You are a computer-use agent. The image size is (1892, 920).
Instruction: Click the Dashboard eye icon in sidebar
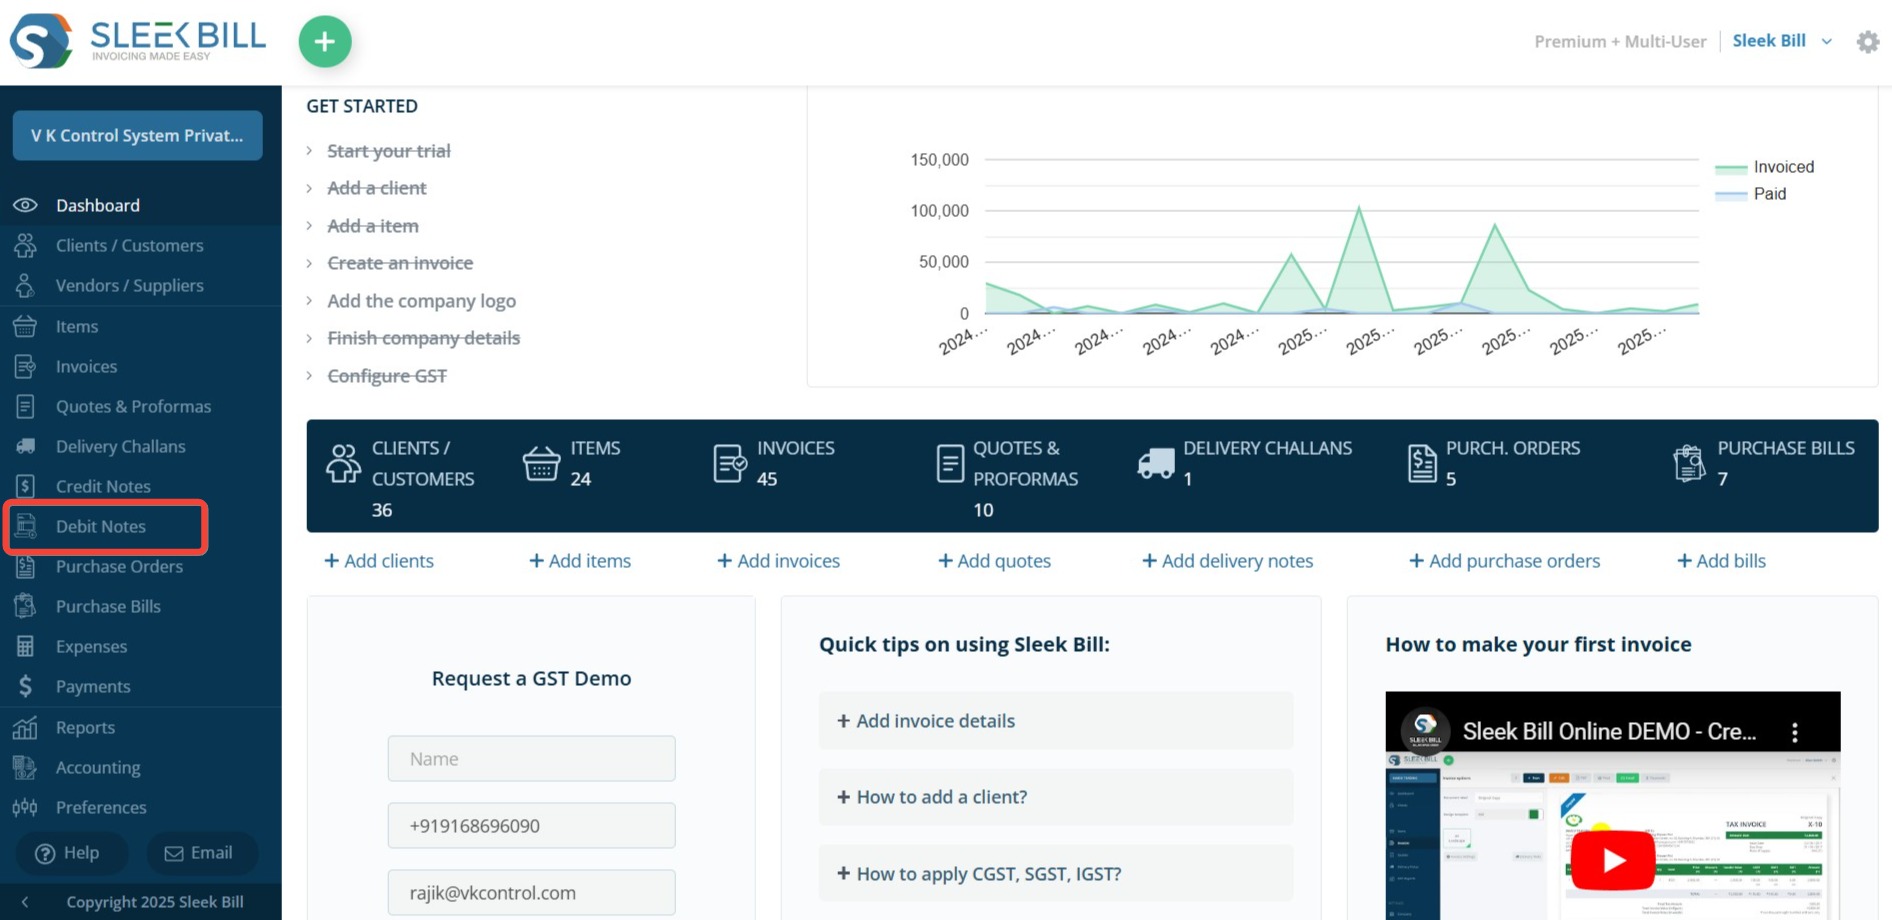tap(25, 205)
